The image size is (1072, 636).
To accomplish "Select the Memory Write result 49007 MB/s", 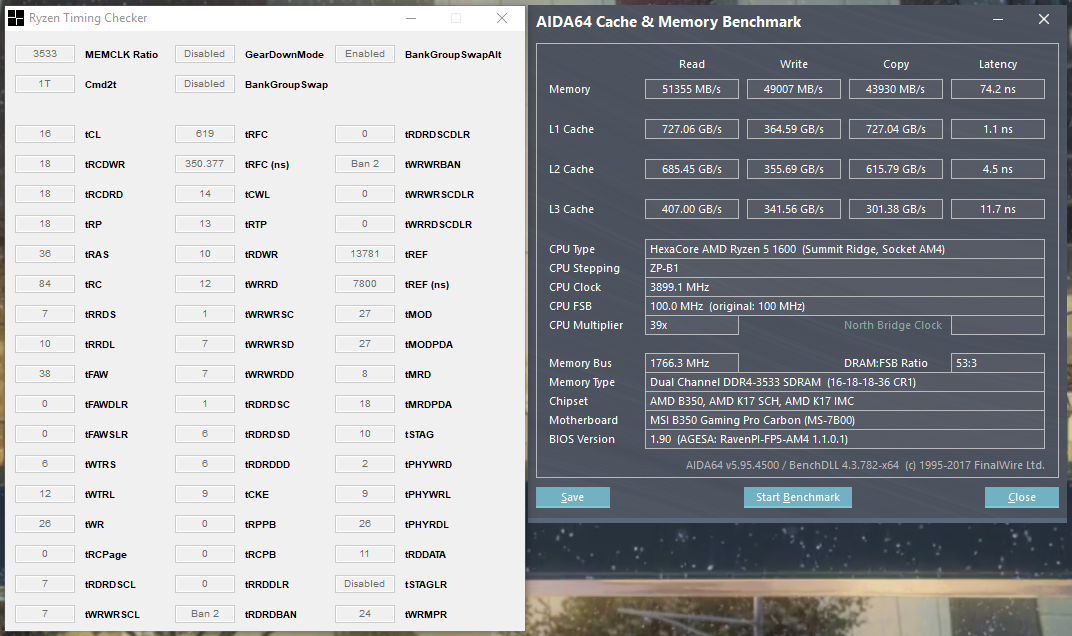I will pyautogui.click(x=794, y=89).
